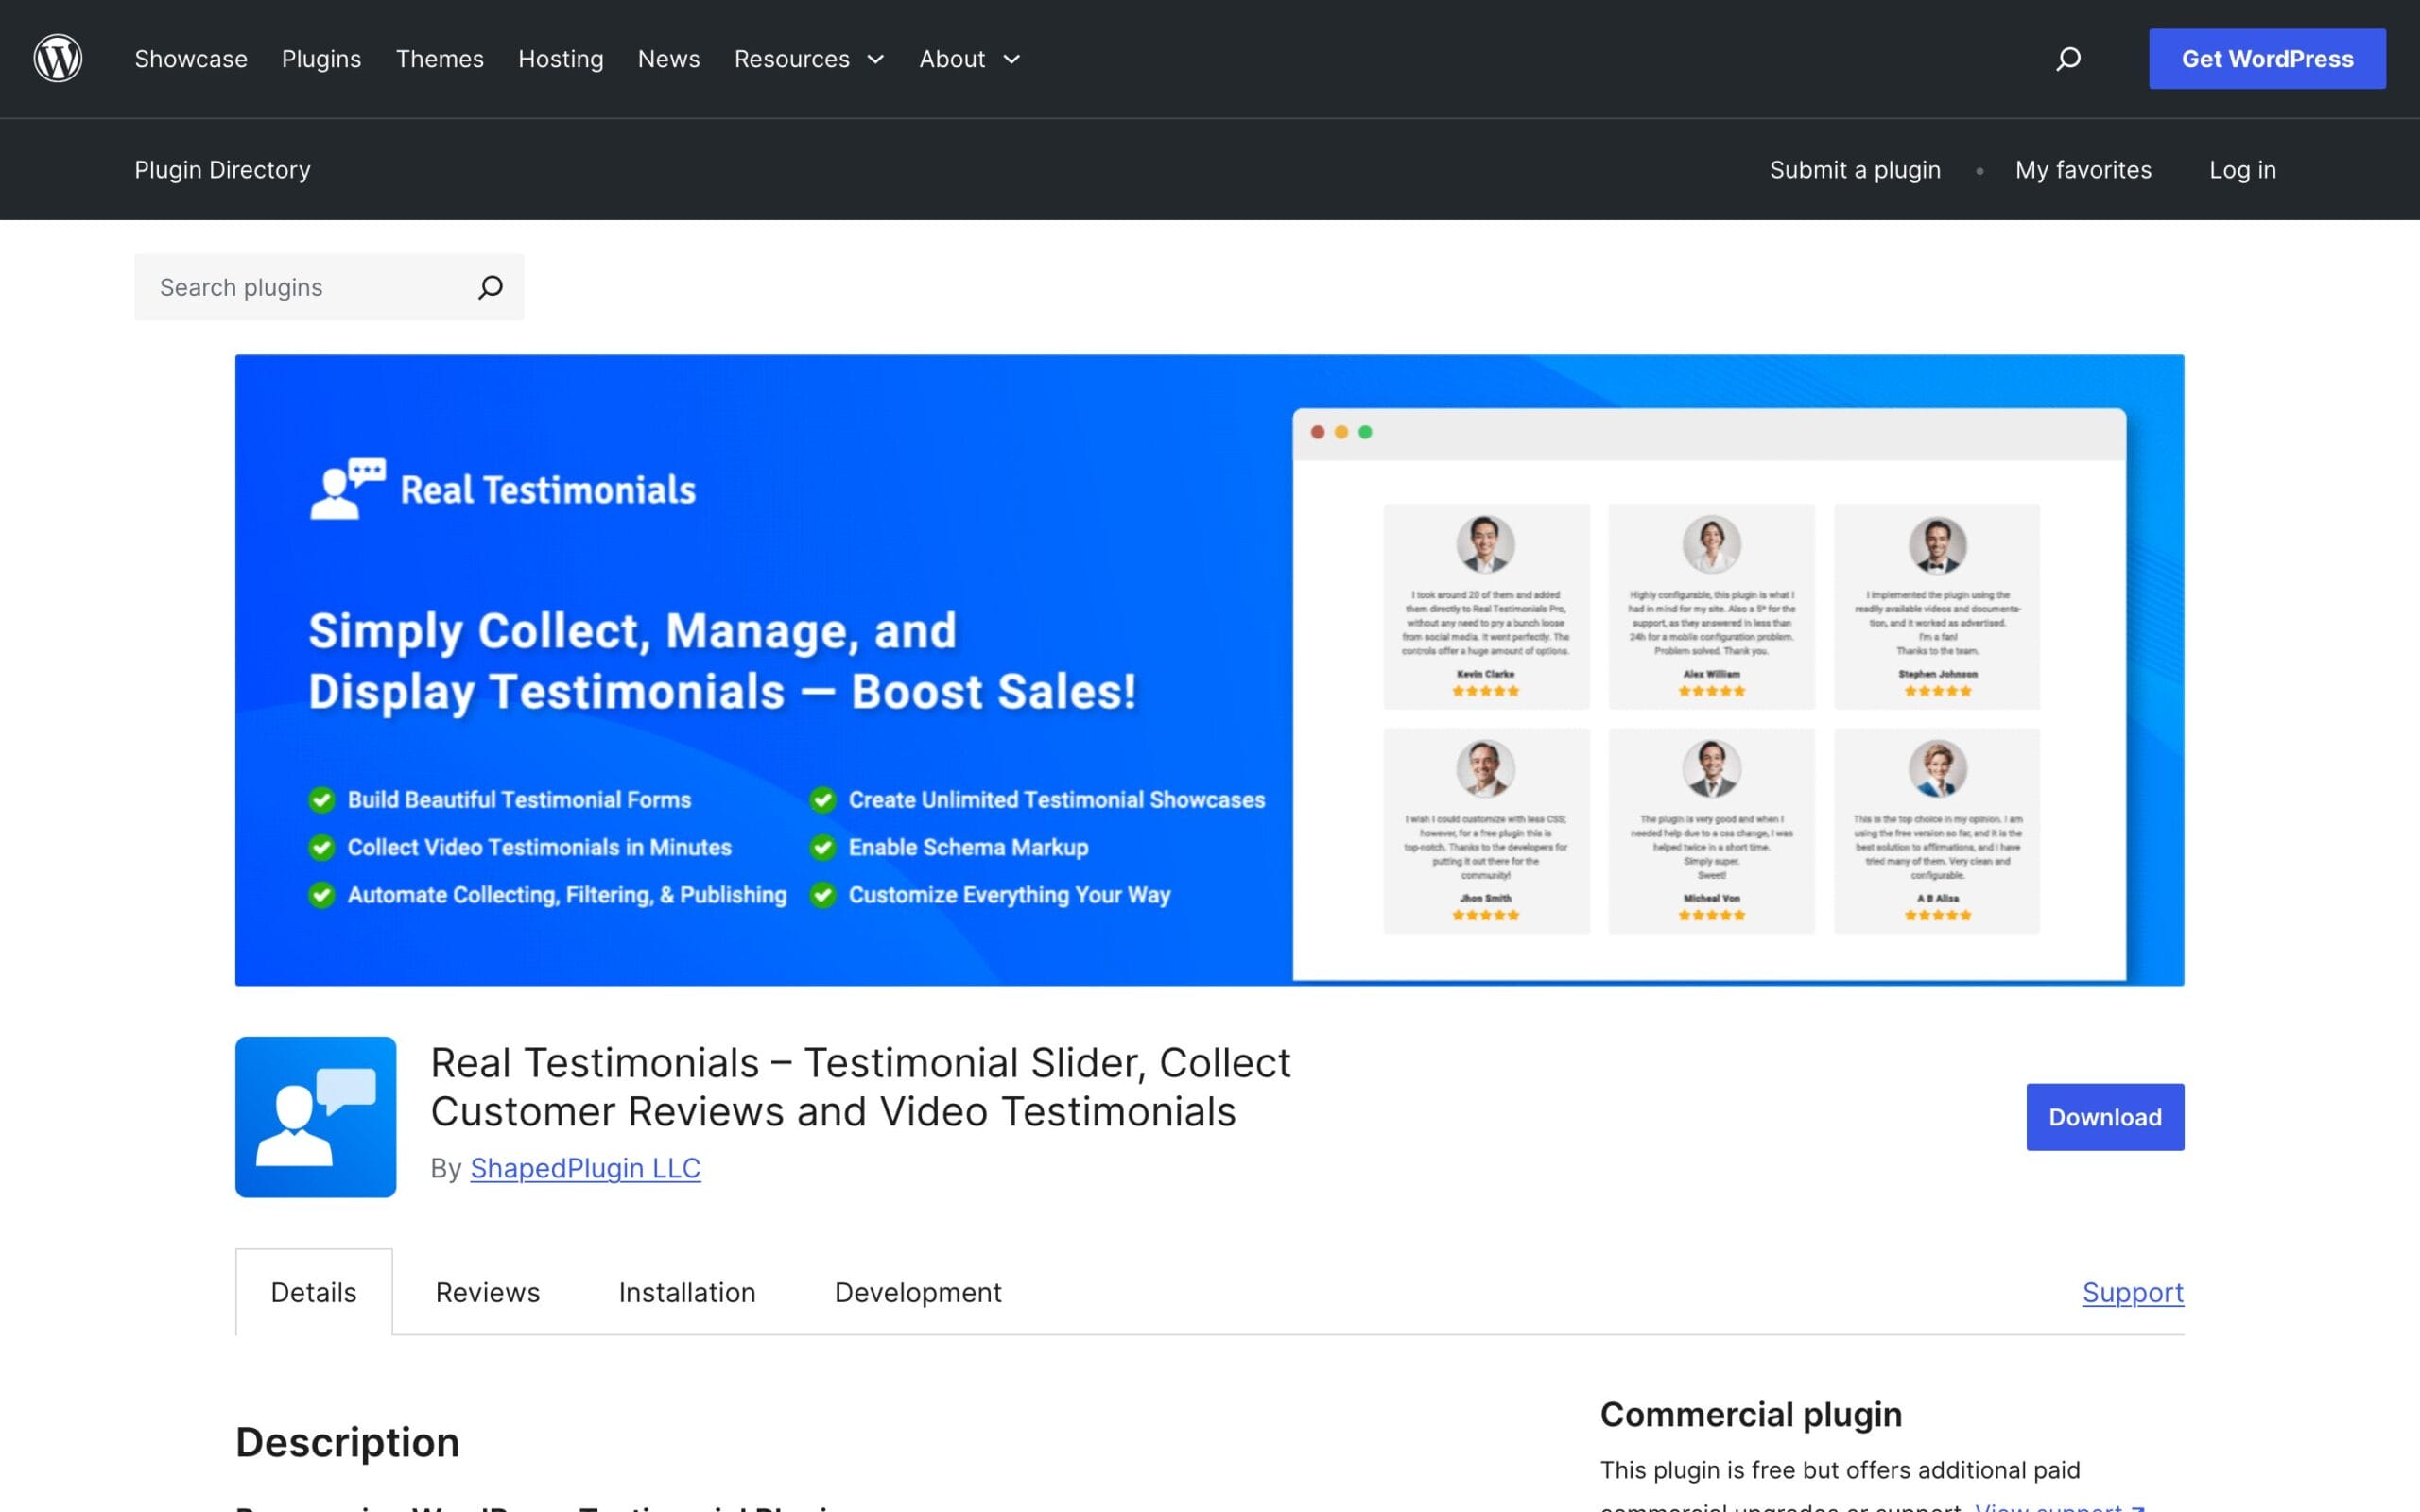Click the Support link

tap(2133, 1292)
